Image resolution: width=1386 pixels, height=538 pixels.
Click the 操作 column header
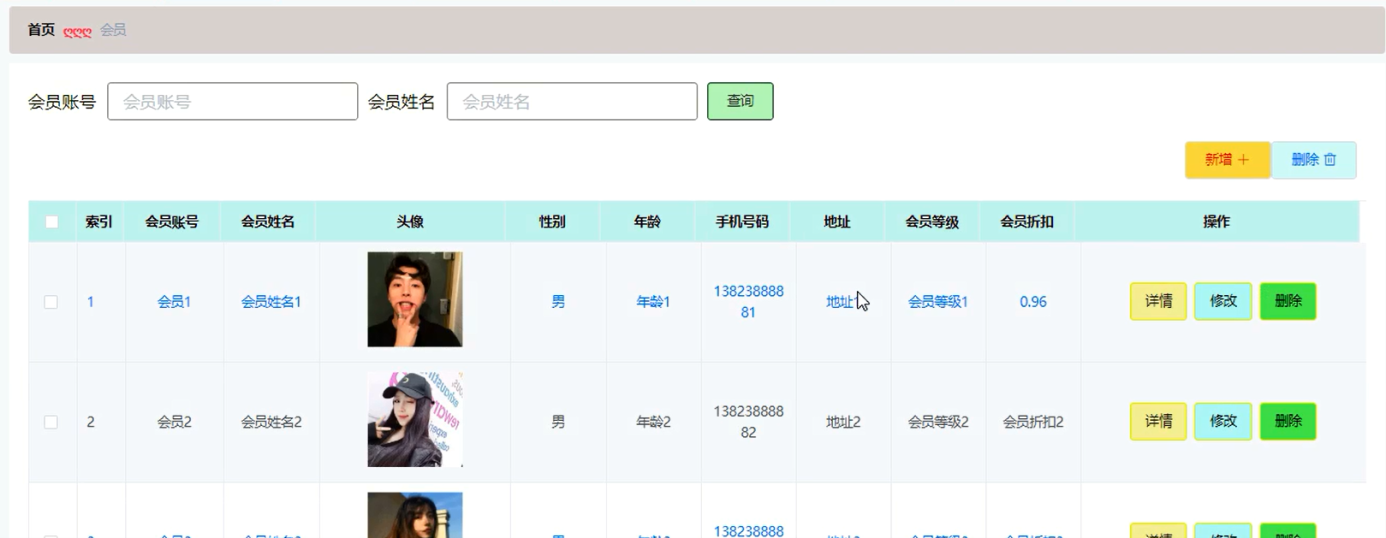pyautogui.click(x=1216, y=222)
